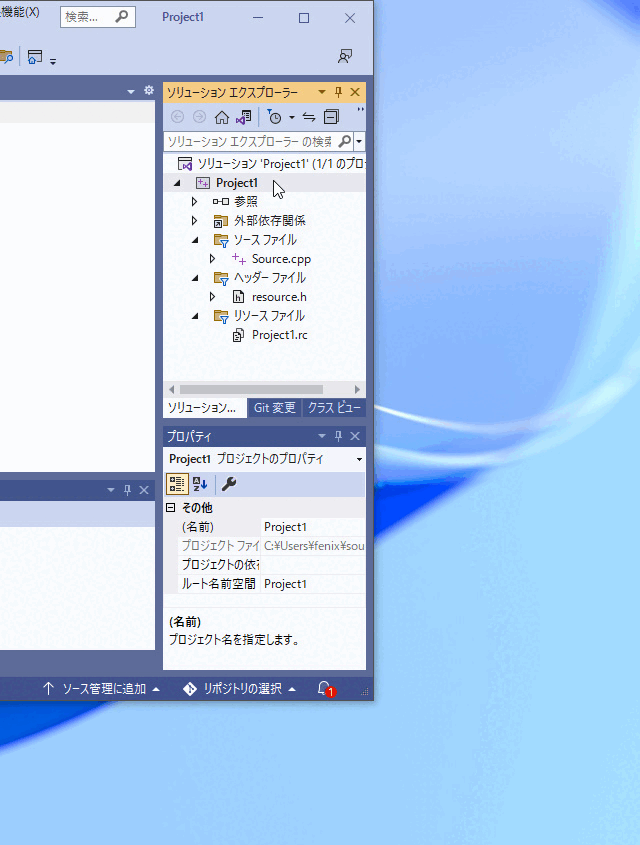Click the ソース ファイル filter folder icon
Image resolution: width=640 pixels, height=845 pixels.
(x=221, y=240)
